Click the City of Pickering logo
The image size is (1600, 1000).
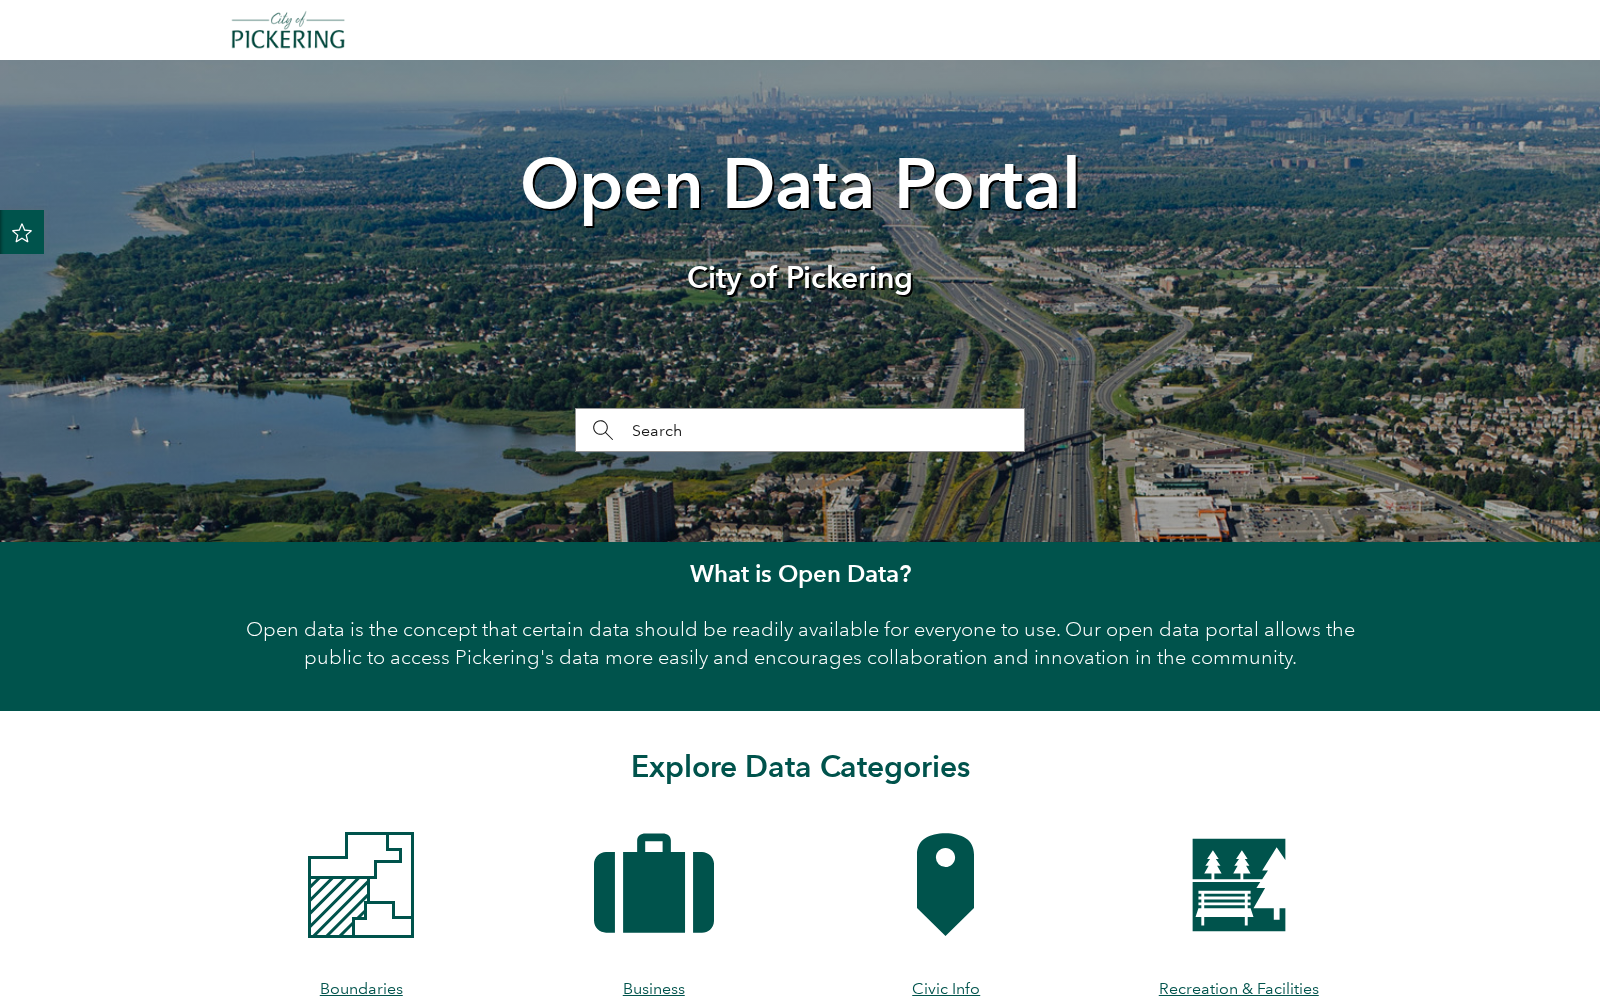click(x=288, y=31)
